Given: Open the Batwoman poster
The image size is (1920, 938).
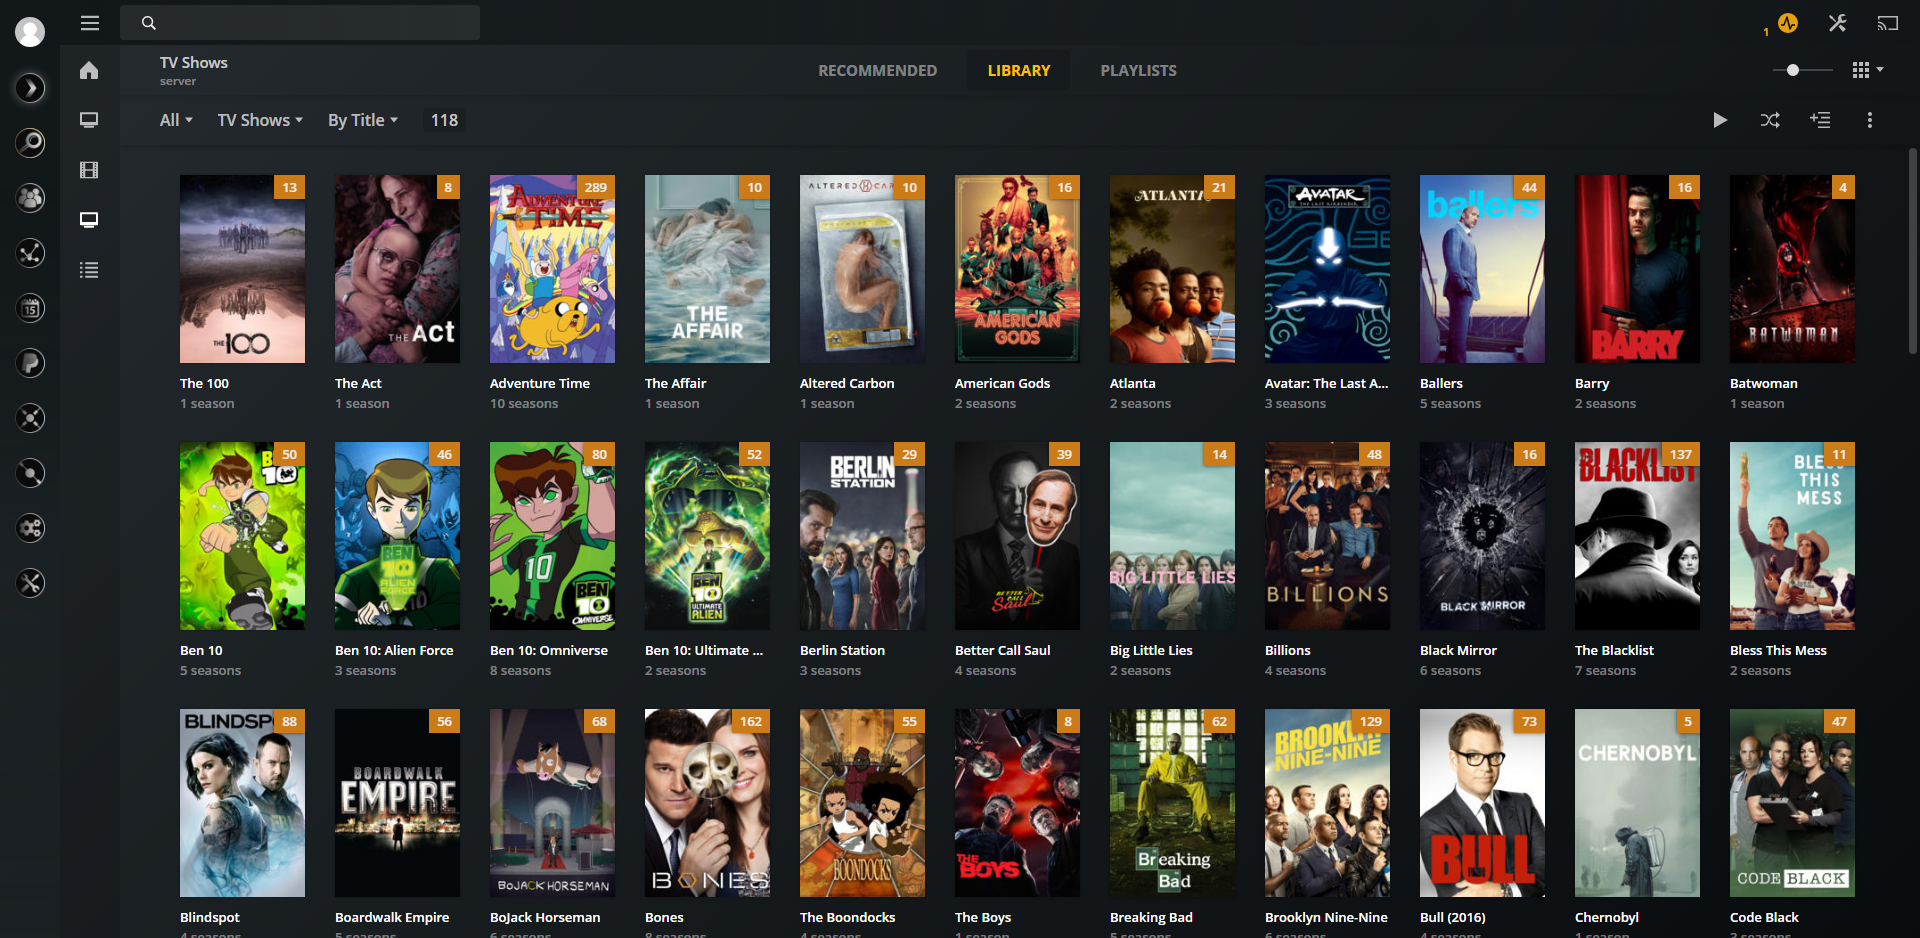Looking at the screenshot, I should click(x=1792, y=269).
